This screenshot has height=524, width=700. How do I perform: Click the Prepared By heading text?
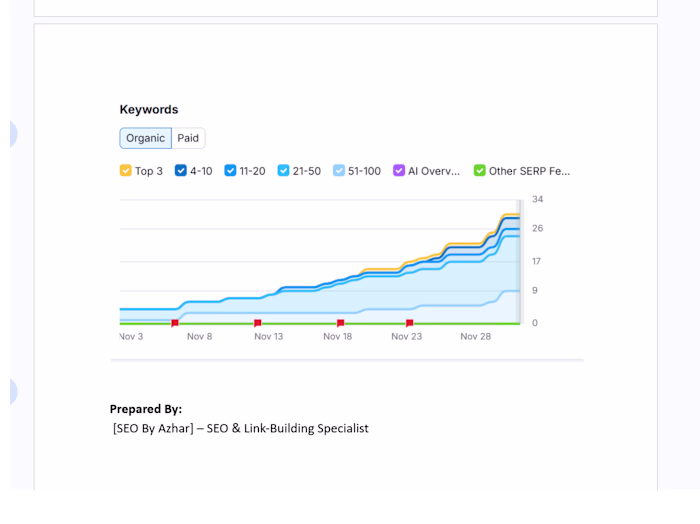click(x=146, y=409)
